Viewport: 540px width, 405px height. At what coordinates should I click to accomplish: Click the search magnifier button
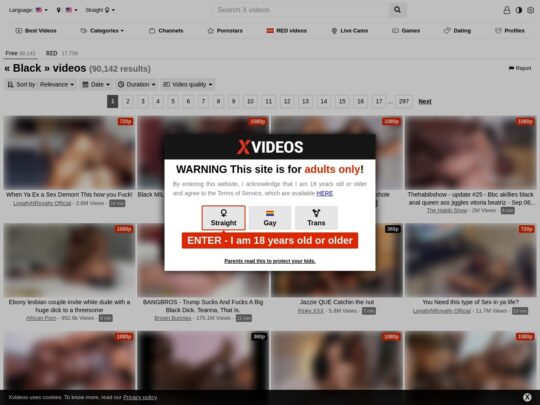[x=397, y=10]
